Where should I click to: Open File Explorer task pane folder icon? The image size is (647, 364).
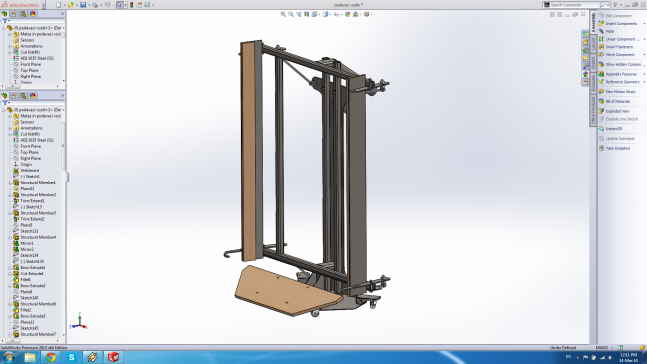[x=585, y=58]
